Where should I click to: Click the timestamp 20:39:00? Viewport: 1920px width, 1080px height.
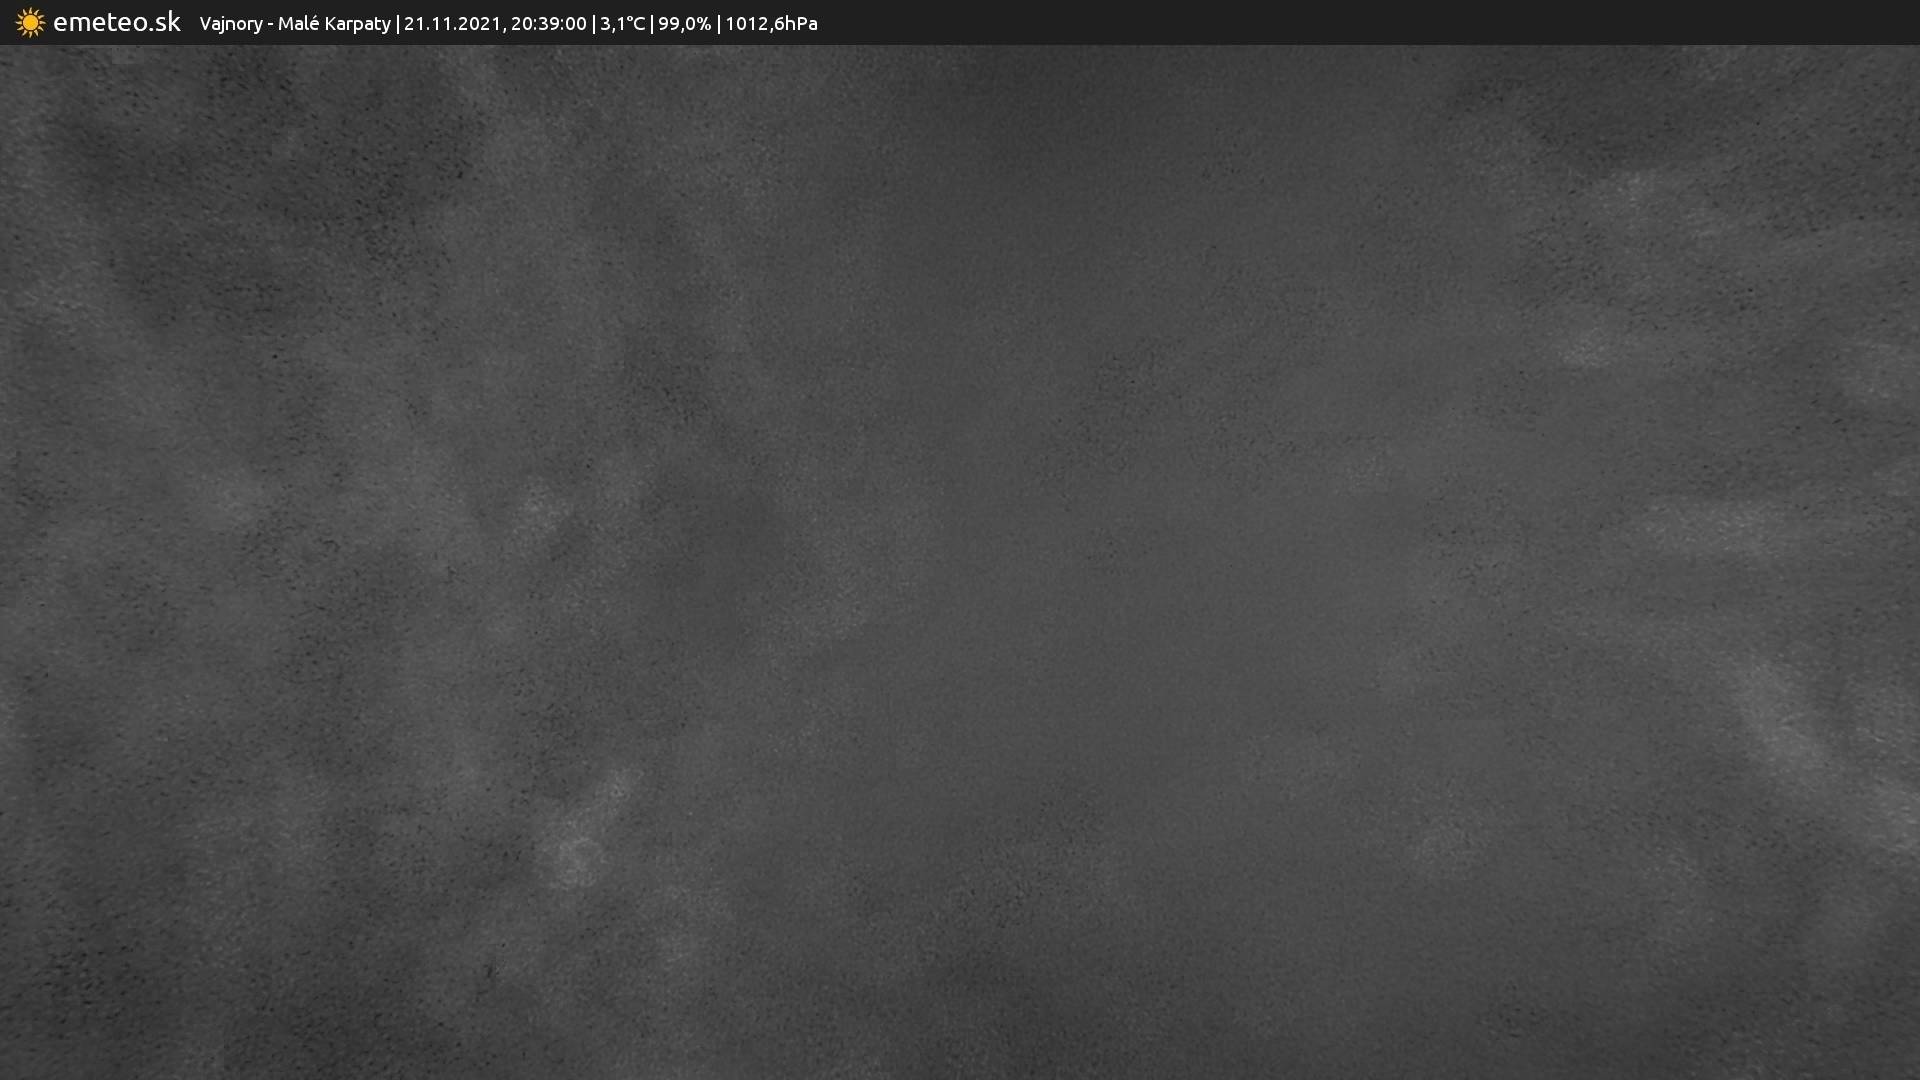click(548, 24)
